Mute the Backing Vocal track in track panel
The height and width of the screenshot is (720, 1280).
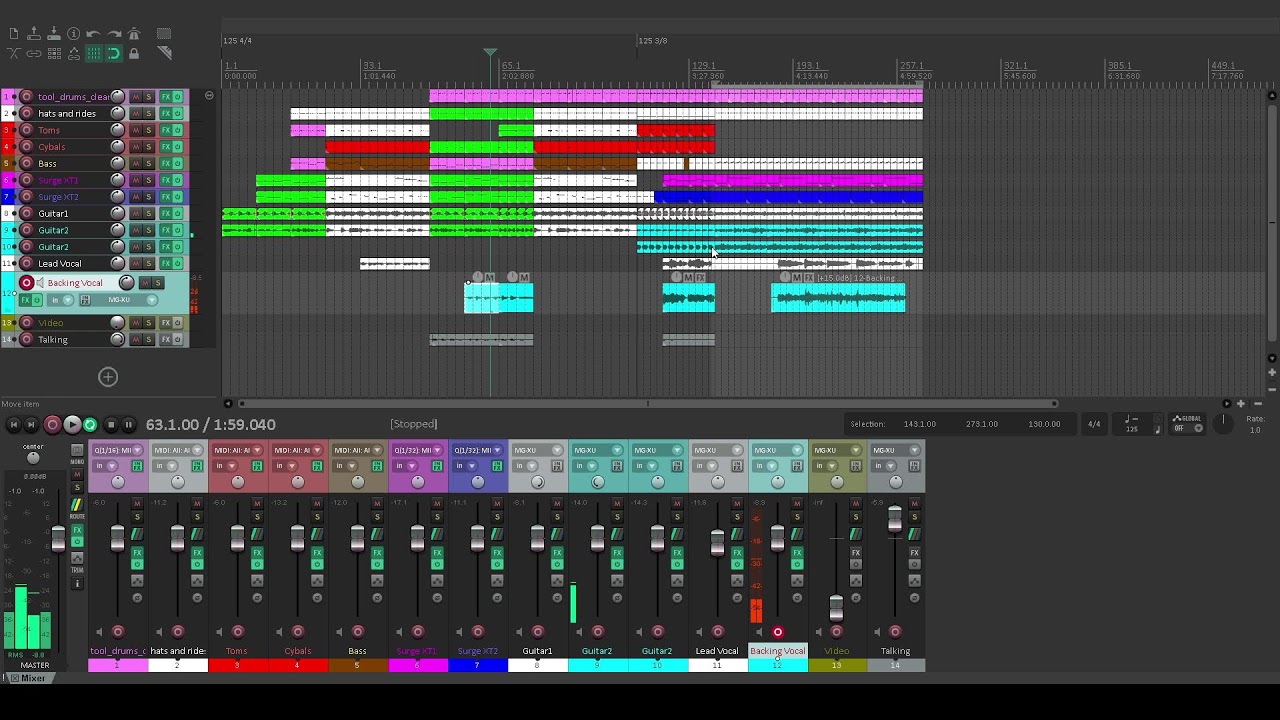click(x=147, y=283)
